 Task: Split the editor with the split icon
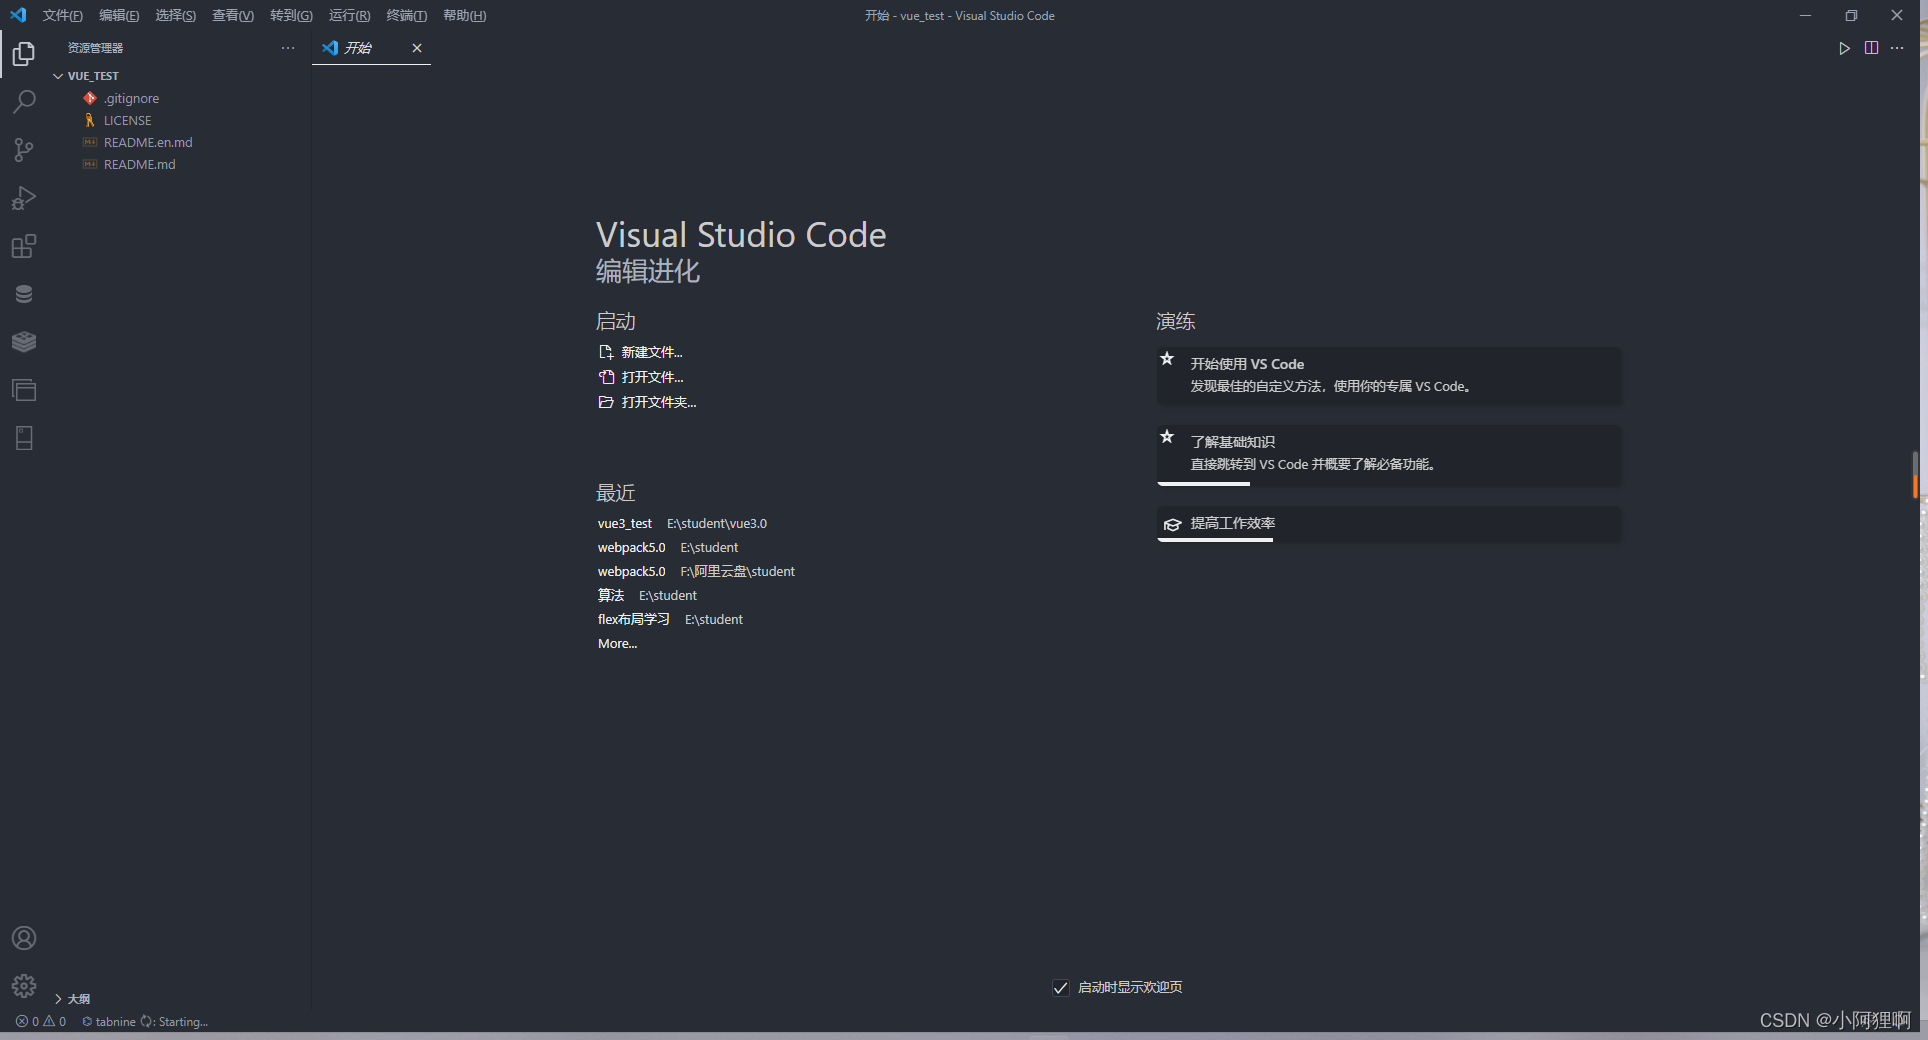click(1871, 48)
